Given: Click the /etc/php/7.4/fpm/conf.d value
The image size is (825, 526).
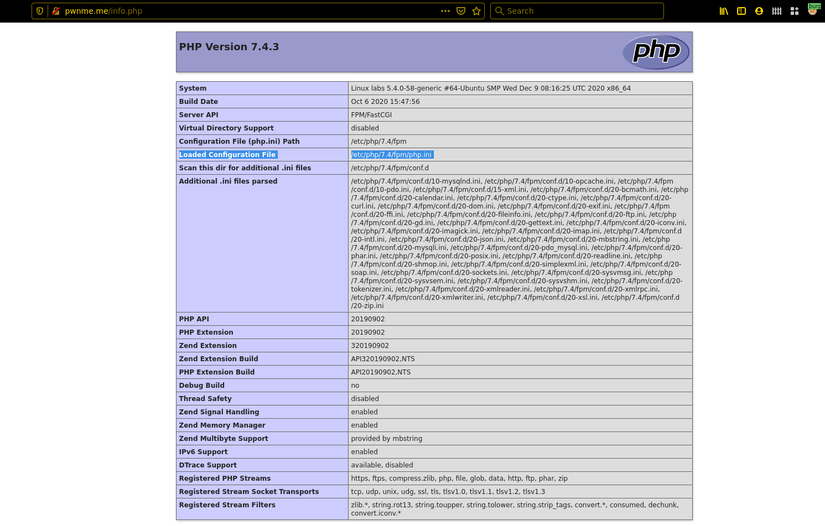Looking at the screenshot, I should tap(390, 168).
